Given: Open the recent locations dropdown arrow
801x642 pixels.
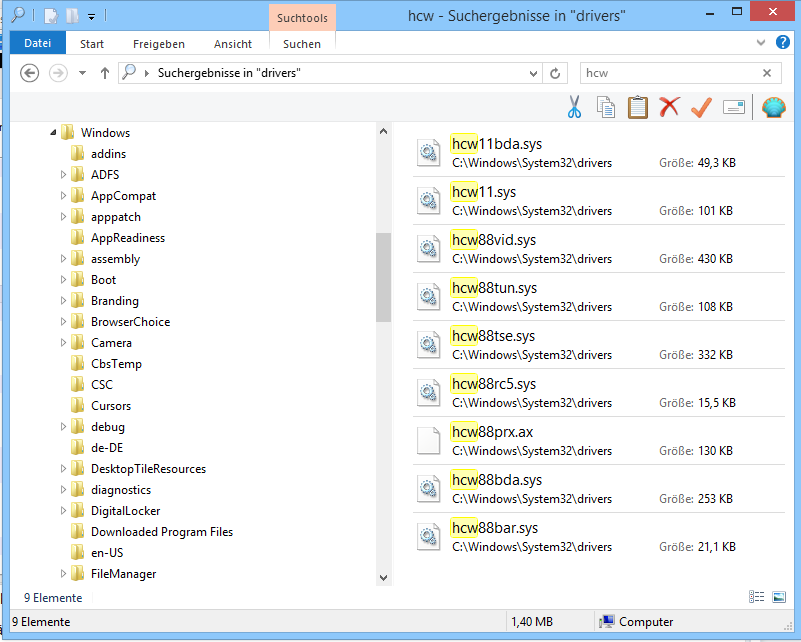Looking at the screenshot, I should click(x=82, y=73).
